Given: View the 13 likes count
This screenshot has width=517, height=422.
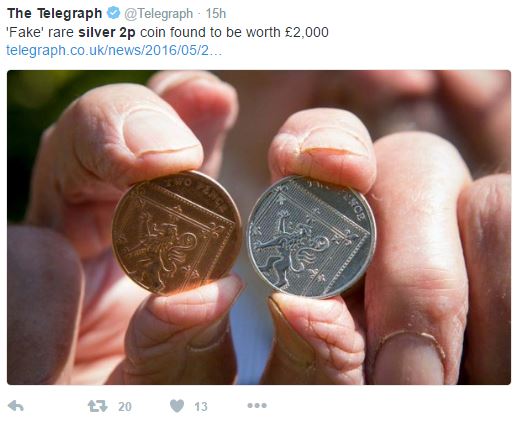Looking at the screenshot, I should tap(201, 407).
